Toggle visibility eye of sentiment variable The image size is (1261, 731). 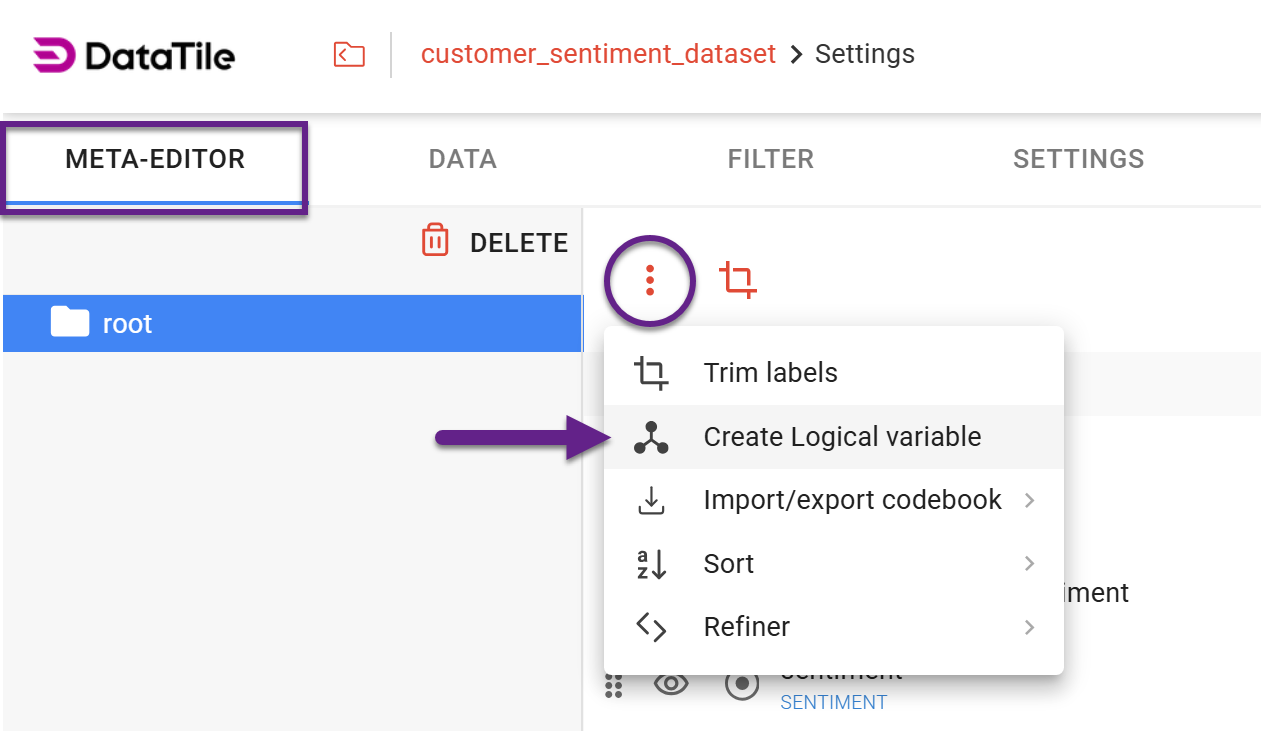(672, 685)
